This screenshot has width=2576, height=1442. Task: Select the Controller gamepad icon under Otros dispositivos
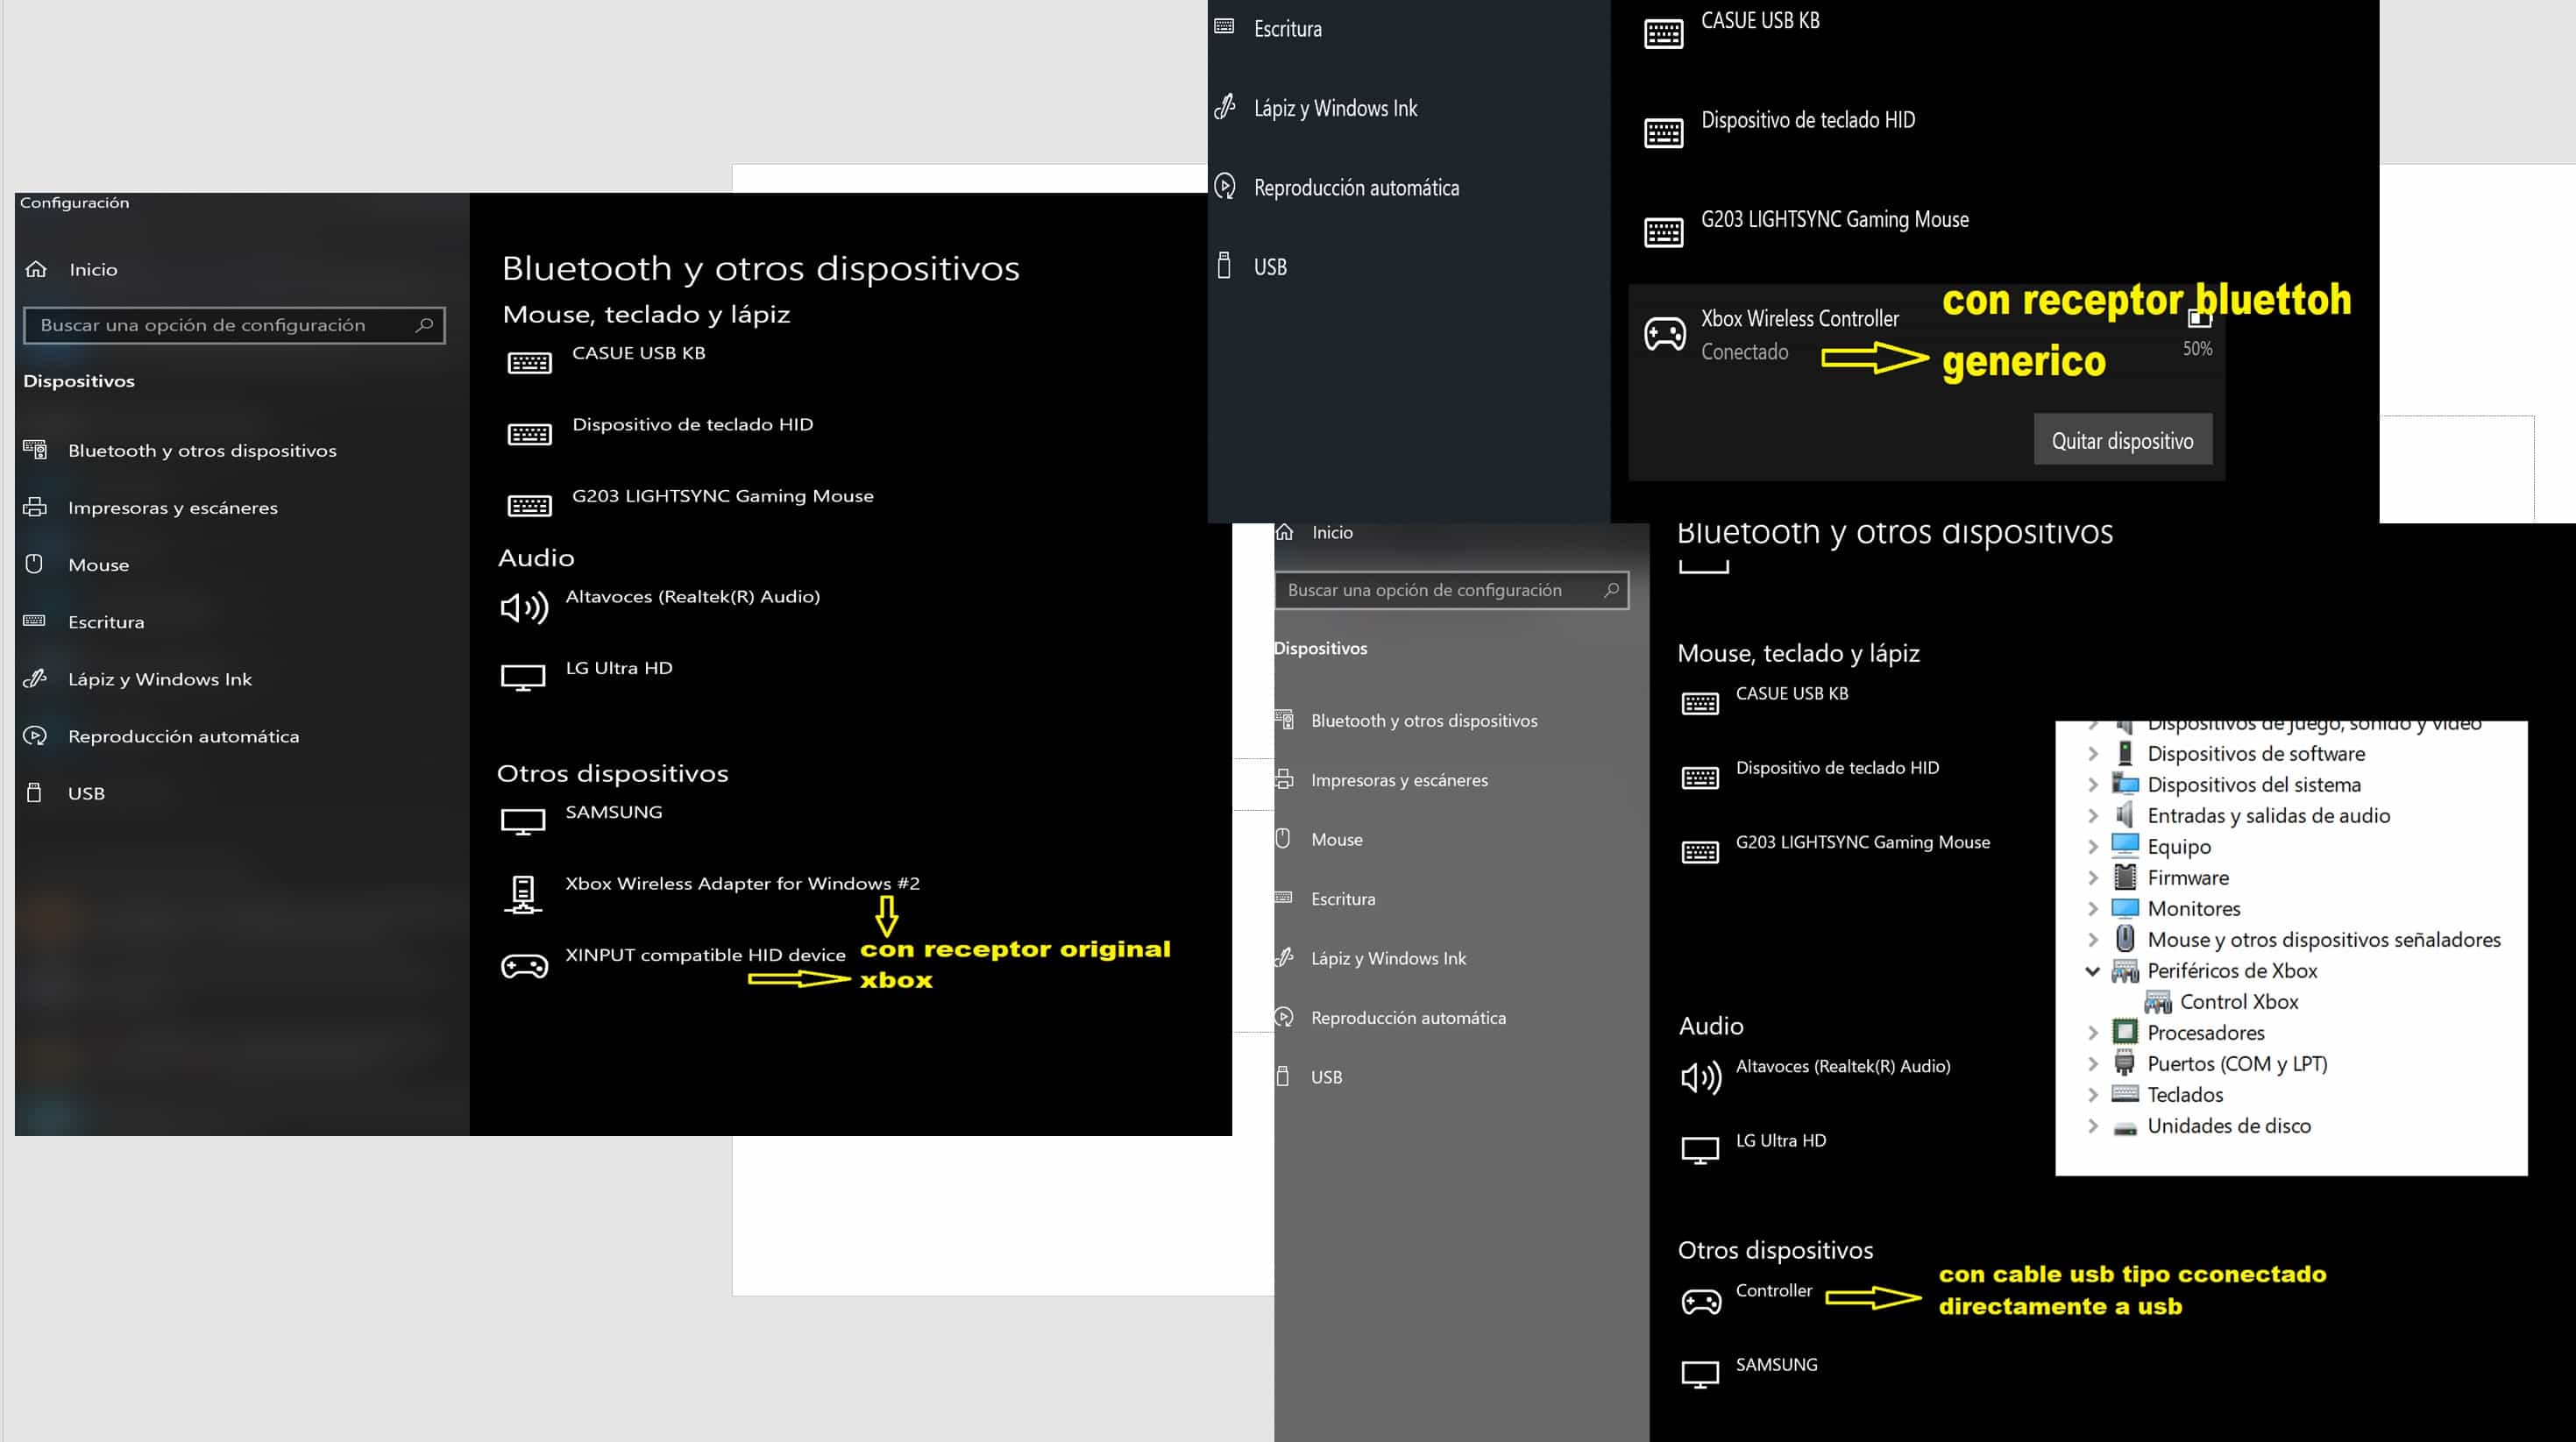tap(1701, 1301)
